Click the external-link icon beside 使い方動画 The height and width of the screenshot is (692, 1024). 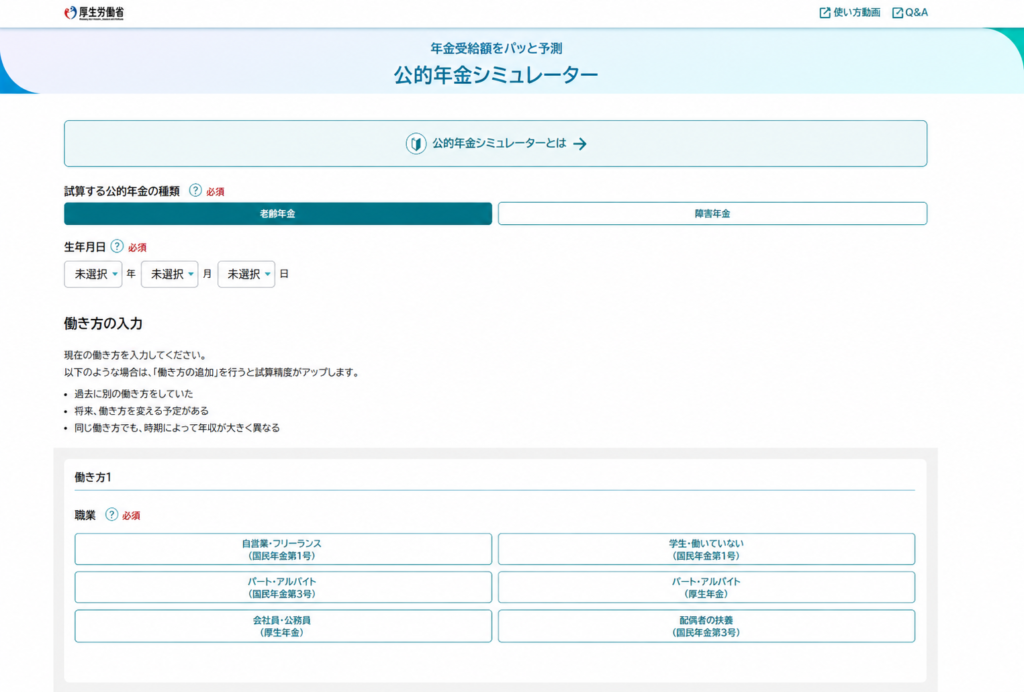(825, 13)
